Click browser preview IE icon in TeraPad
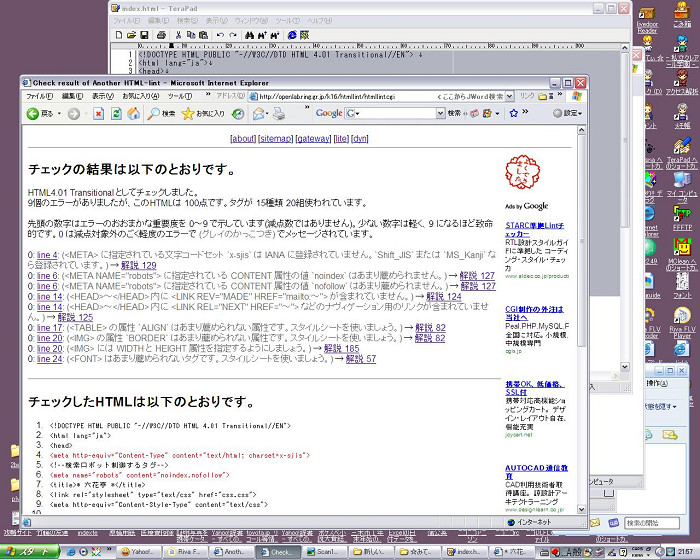 (292, 35)
